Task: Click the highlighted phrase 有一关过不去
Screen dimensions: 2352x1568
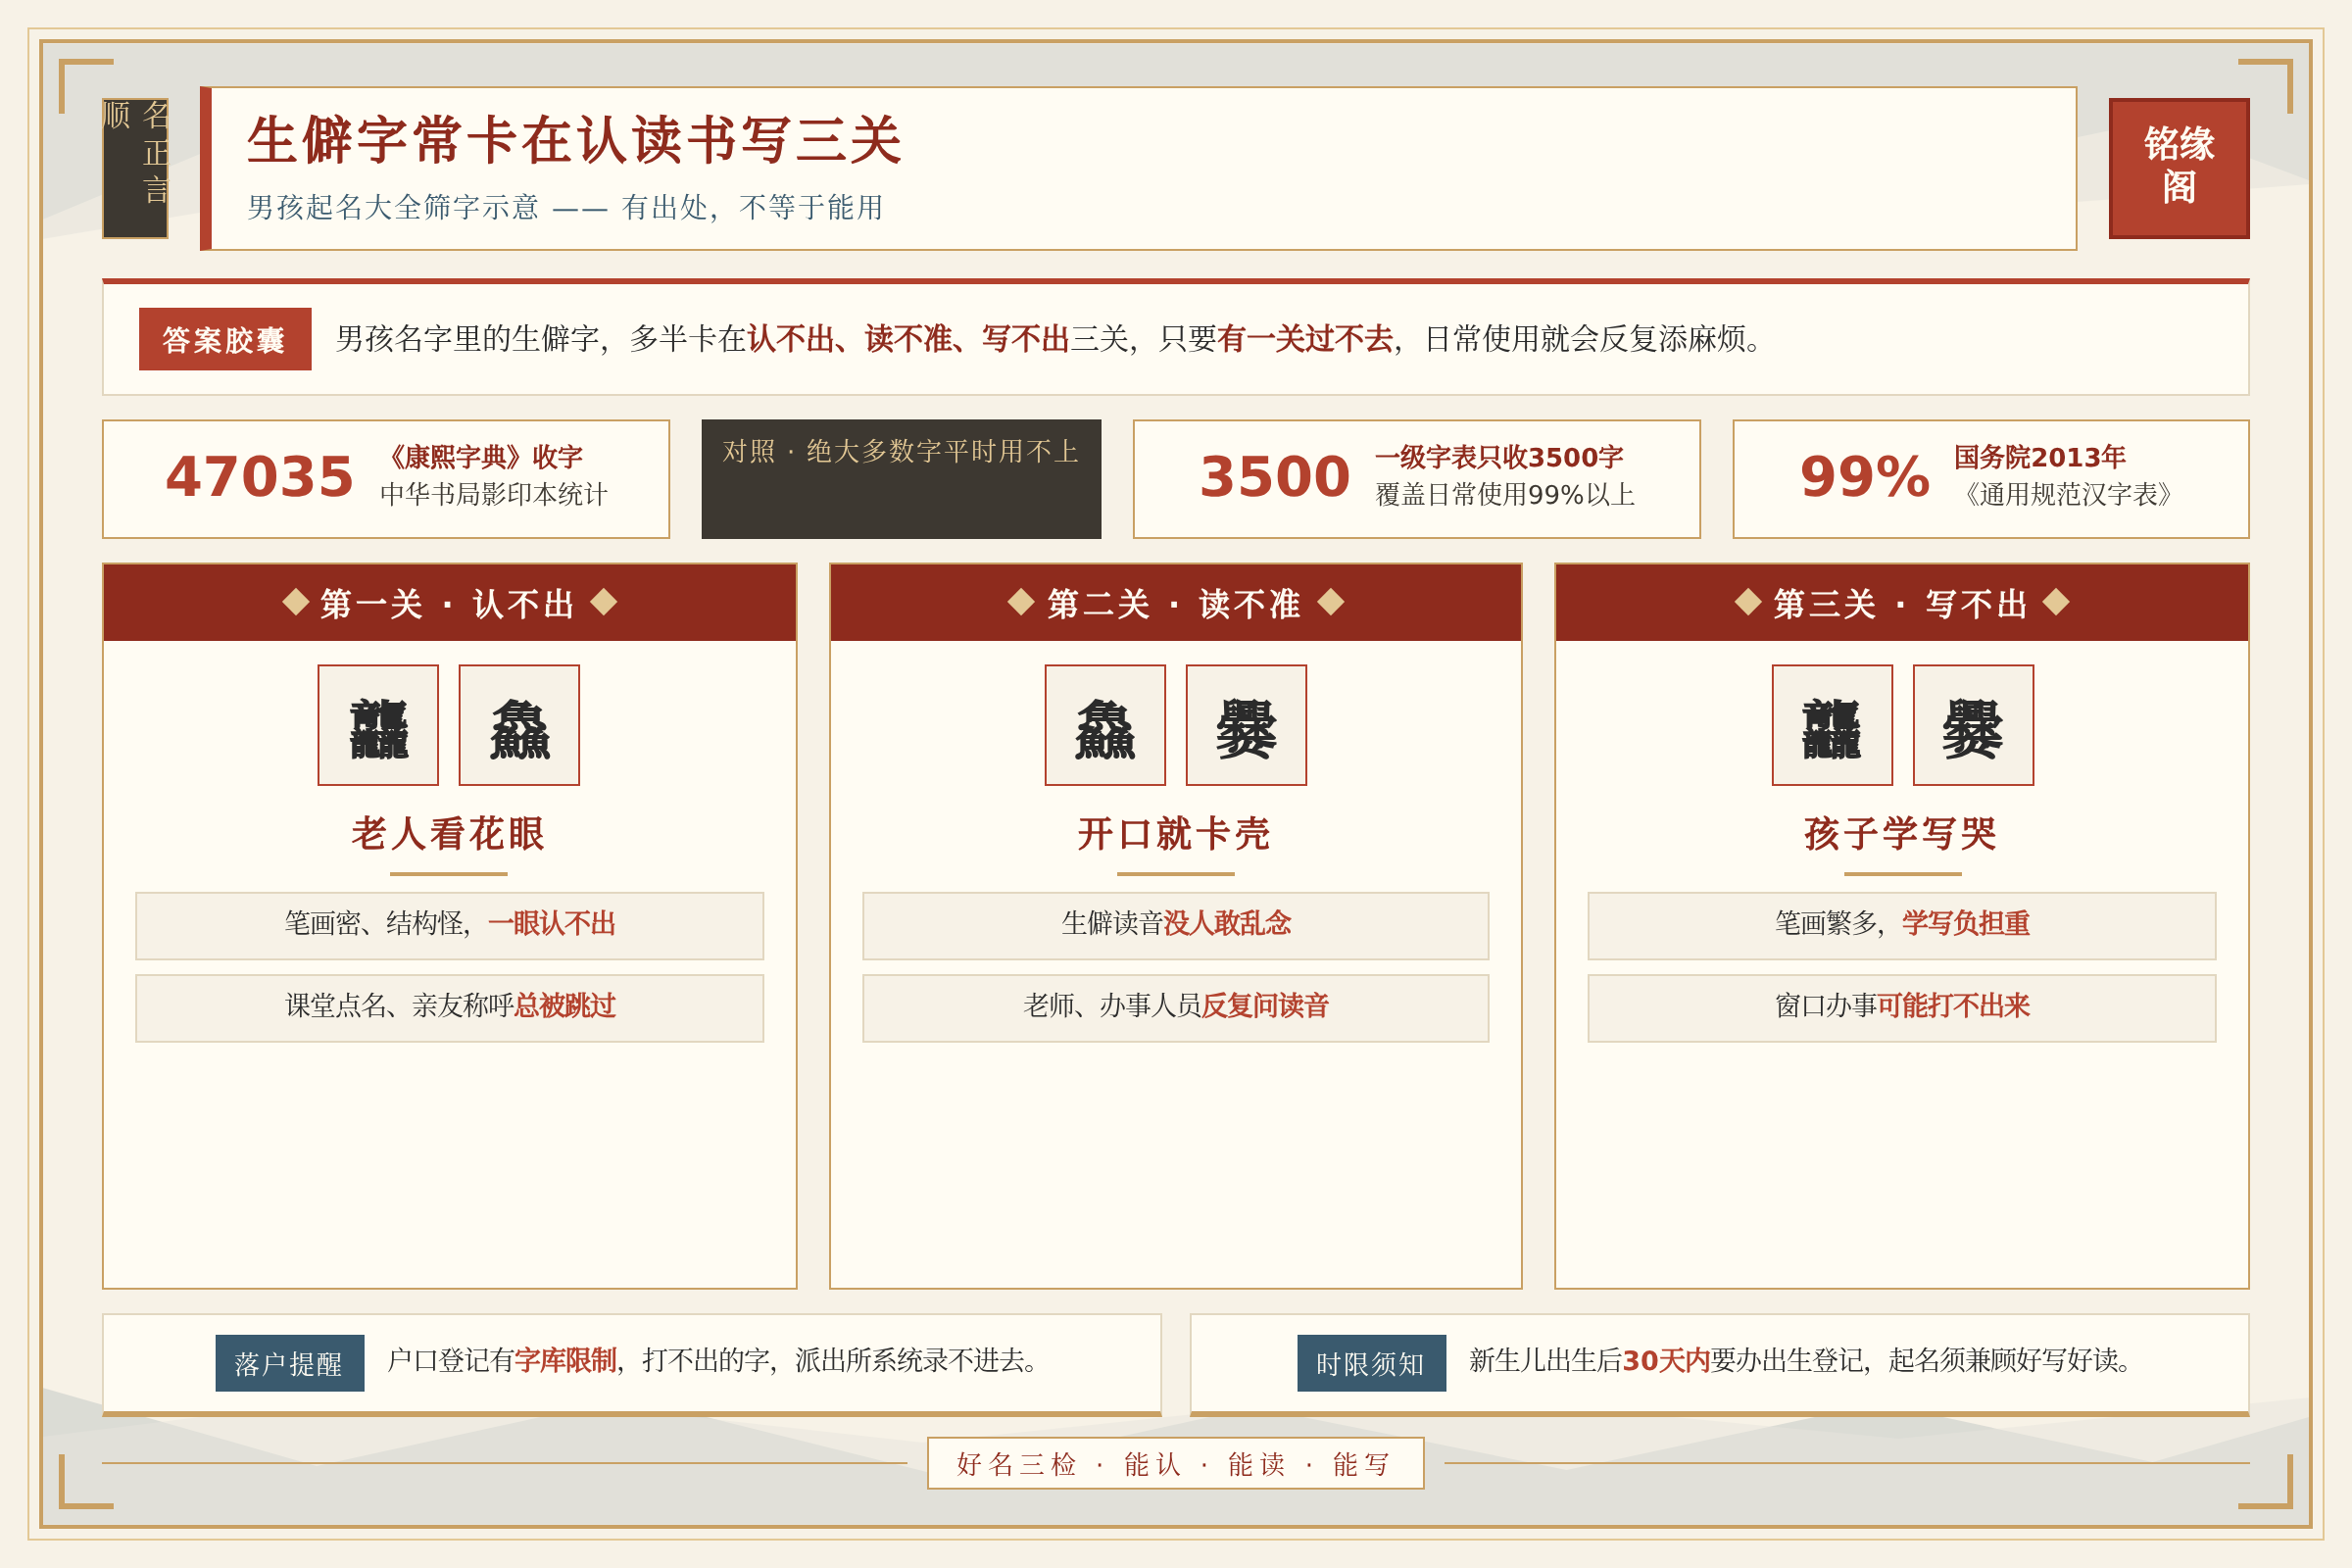Action: (1305, 339)
